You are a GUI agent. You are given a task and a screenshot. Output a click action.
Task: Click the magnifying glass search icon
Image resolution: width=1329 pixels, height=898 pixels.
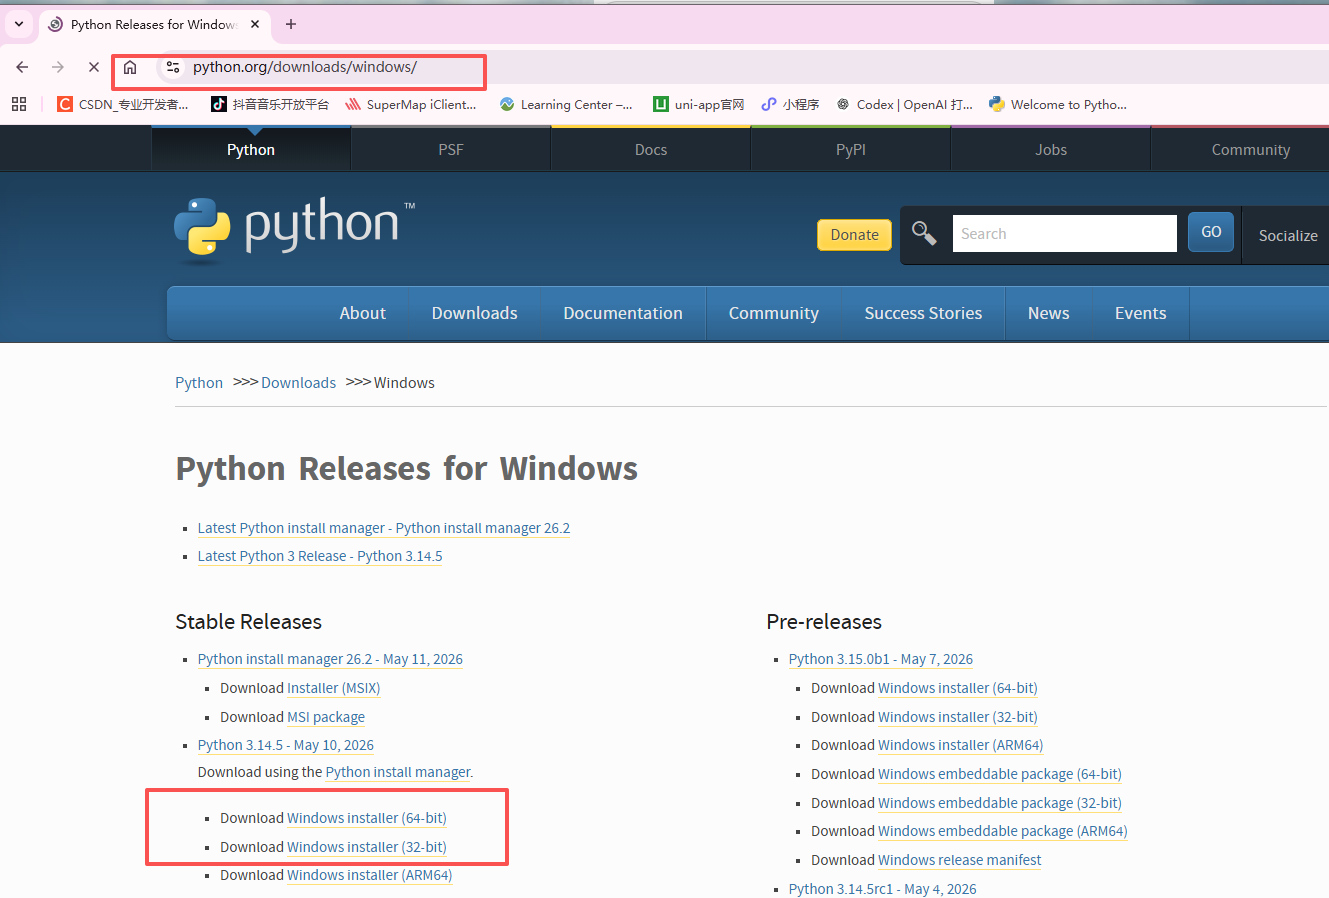pos(924,234)
